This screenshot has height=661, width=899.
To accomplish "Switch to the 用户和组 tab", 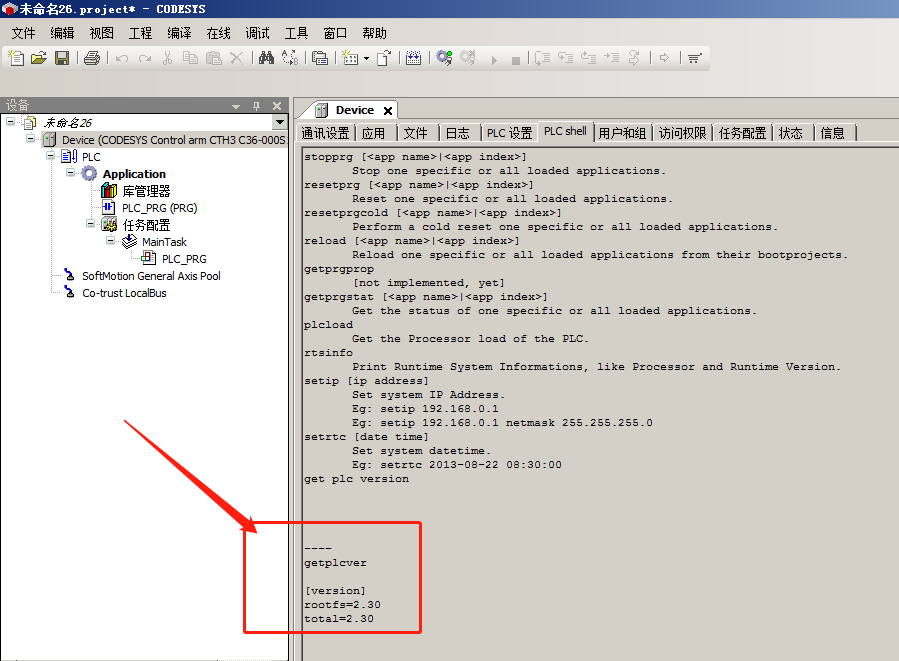I will coord(622,133).
